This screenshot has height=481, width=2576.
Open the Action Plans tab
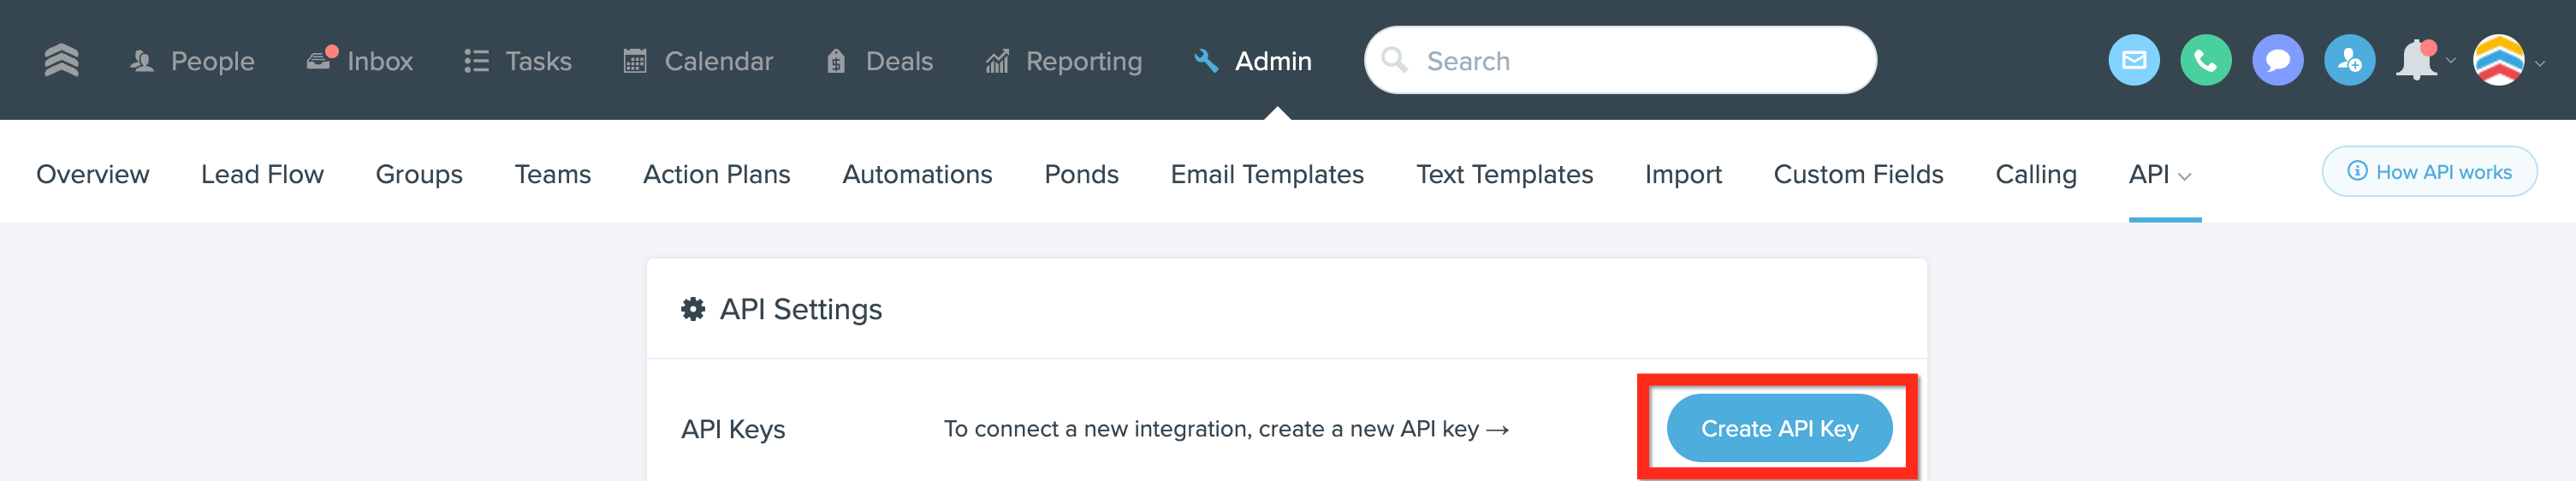coord(716,174)
